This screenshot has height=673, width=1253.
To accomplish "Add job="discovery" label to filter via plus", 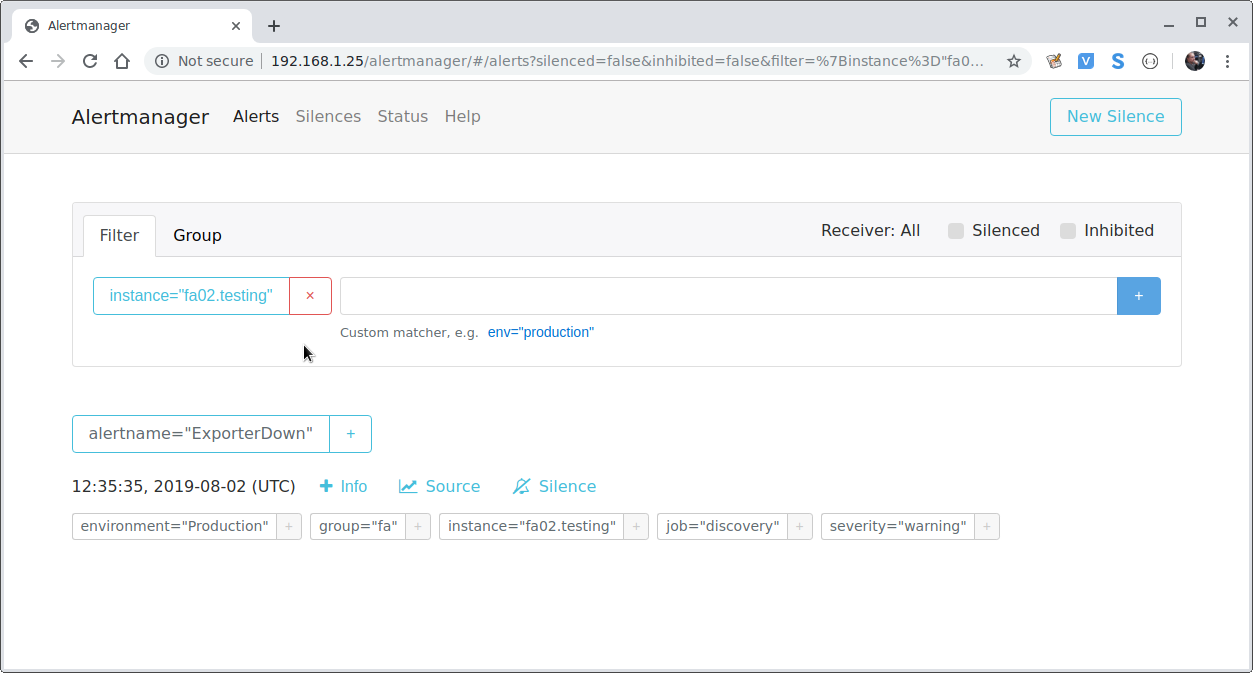I will 799,526.
